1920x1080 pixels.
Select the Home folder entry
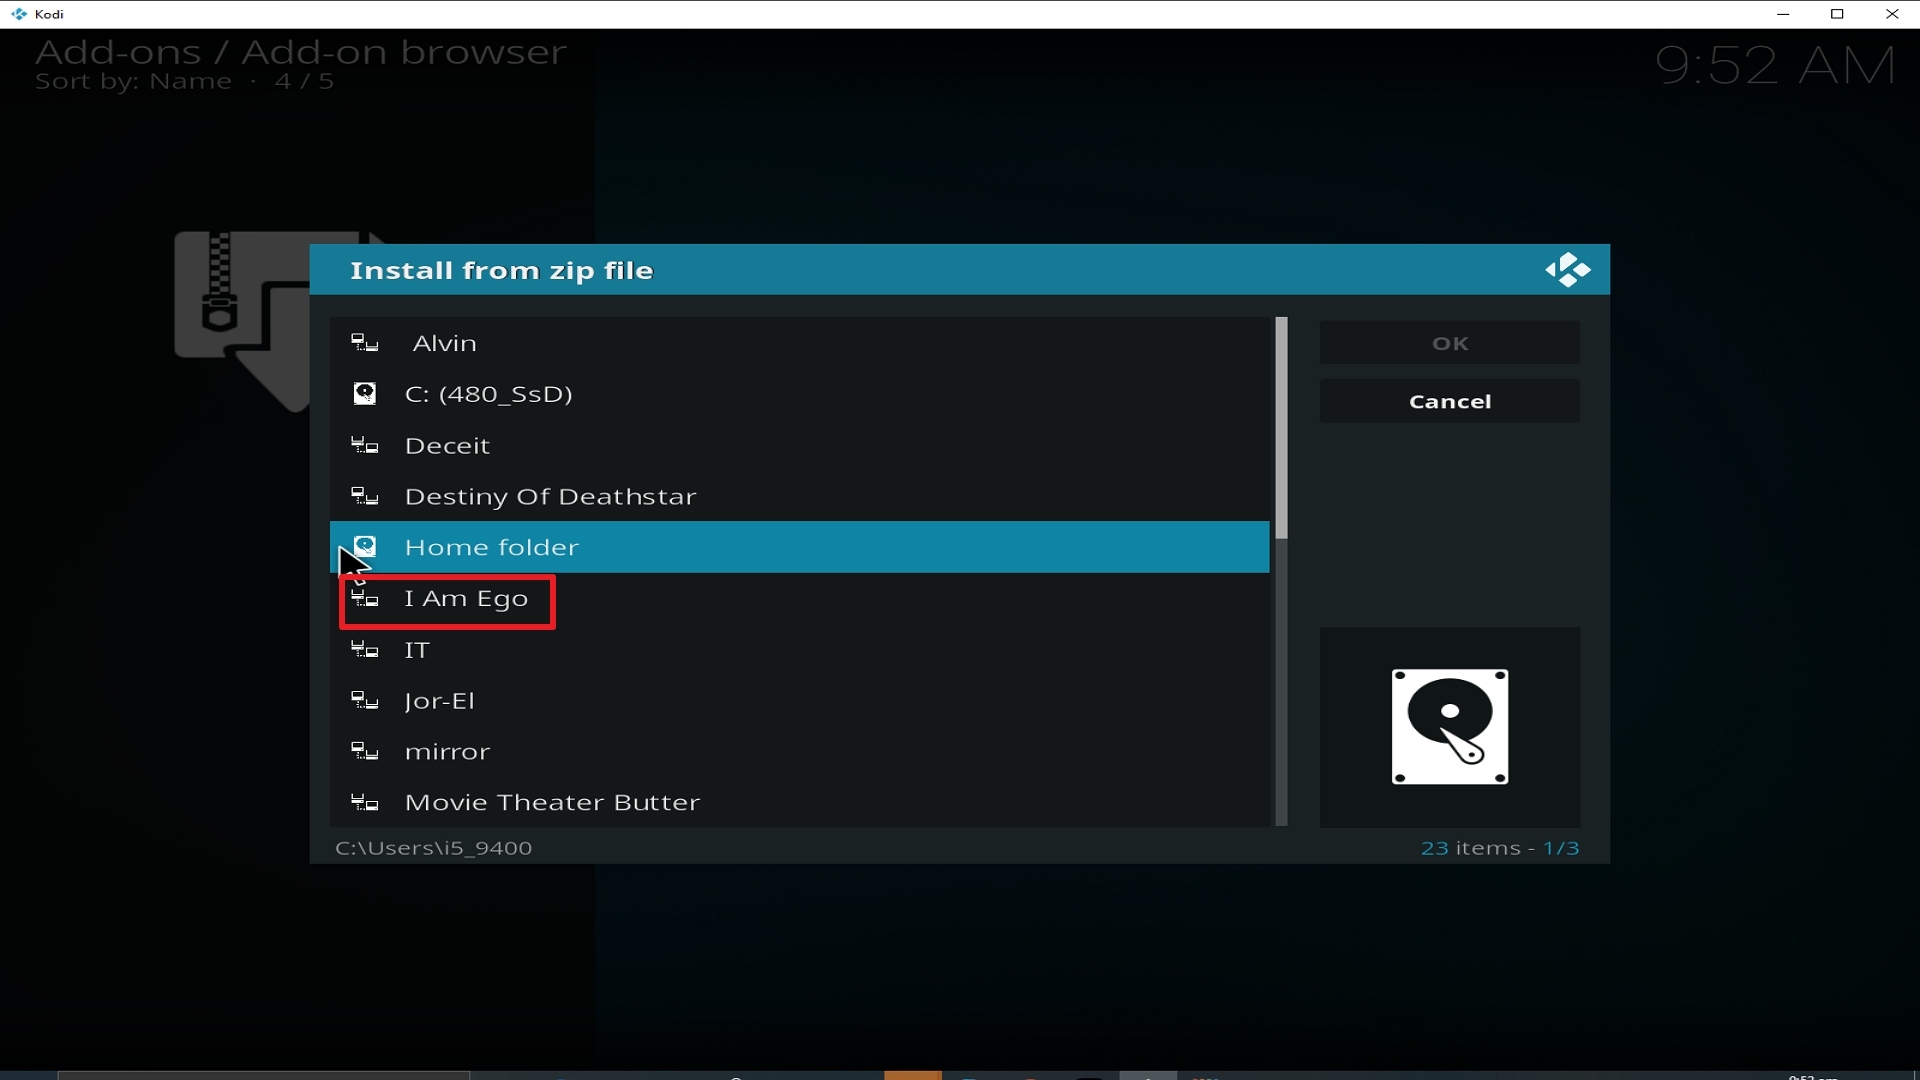pyautogui.click(x=800, y=547)
